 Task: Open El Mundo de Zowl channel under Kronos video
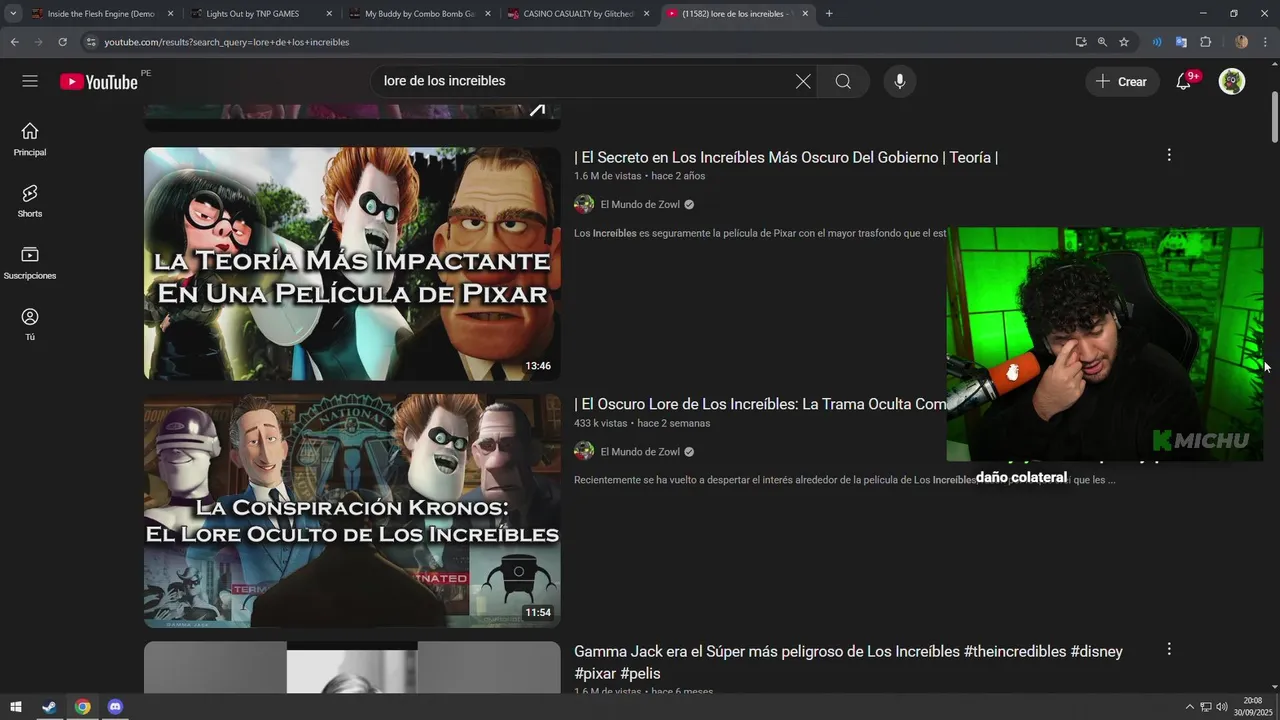click(640, 452)
